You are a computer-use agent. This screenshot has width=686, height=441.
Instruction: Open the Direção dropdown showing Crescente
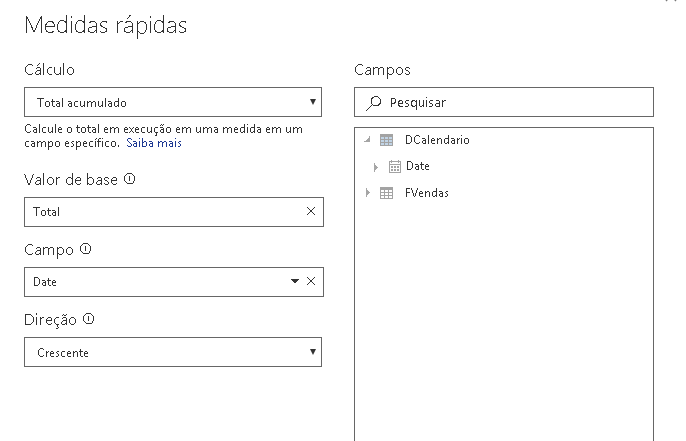pyautogui.click(x=173, y=352)
